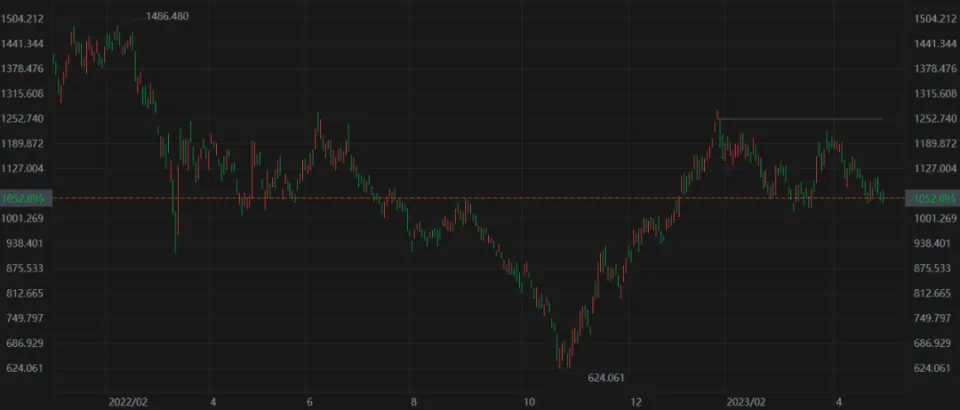The height and width of the screenshot is (410, 960).
Task: Click the 1504.212 label on right price axis
Action: click(937, 19)
